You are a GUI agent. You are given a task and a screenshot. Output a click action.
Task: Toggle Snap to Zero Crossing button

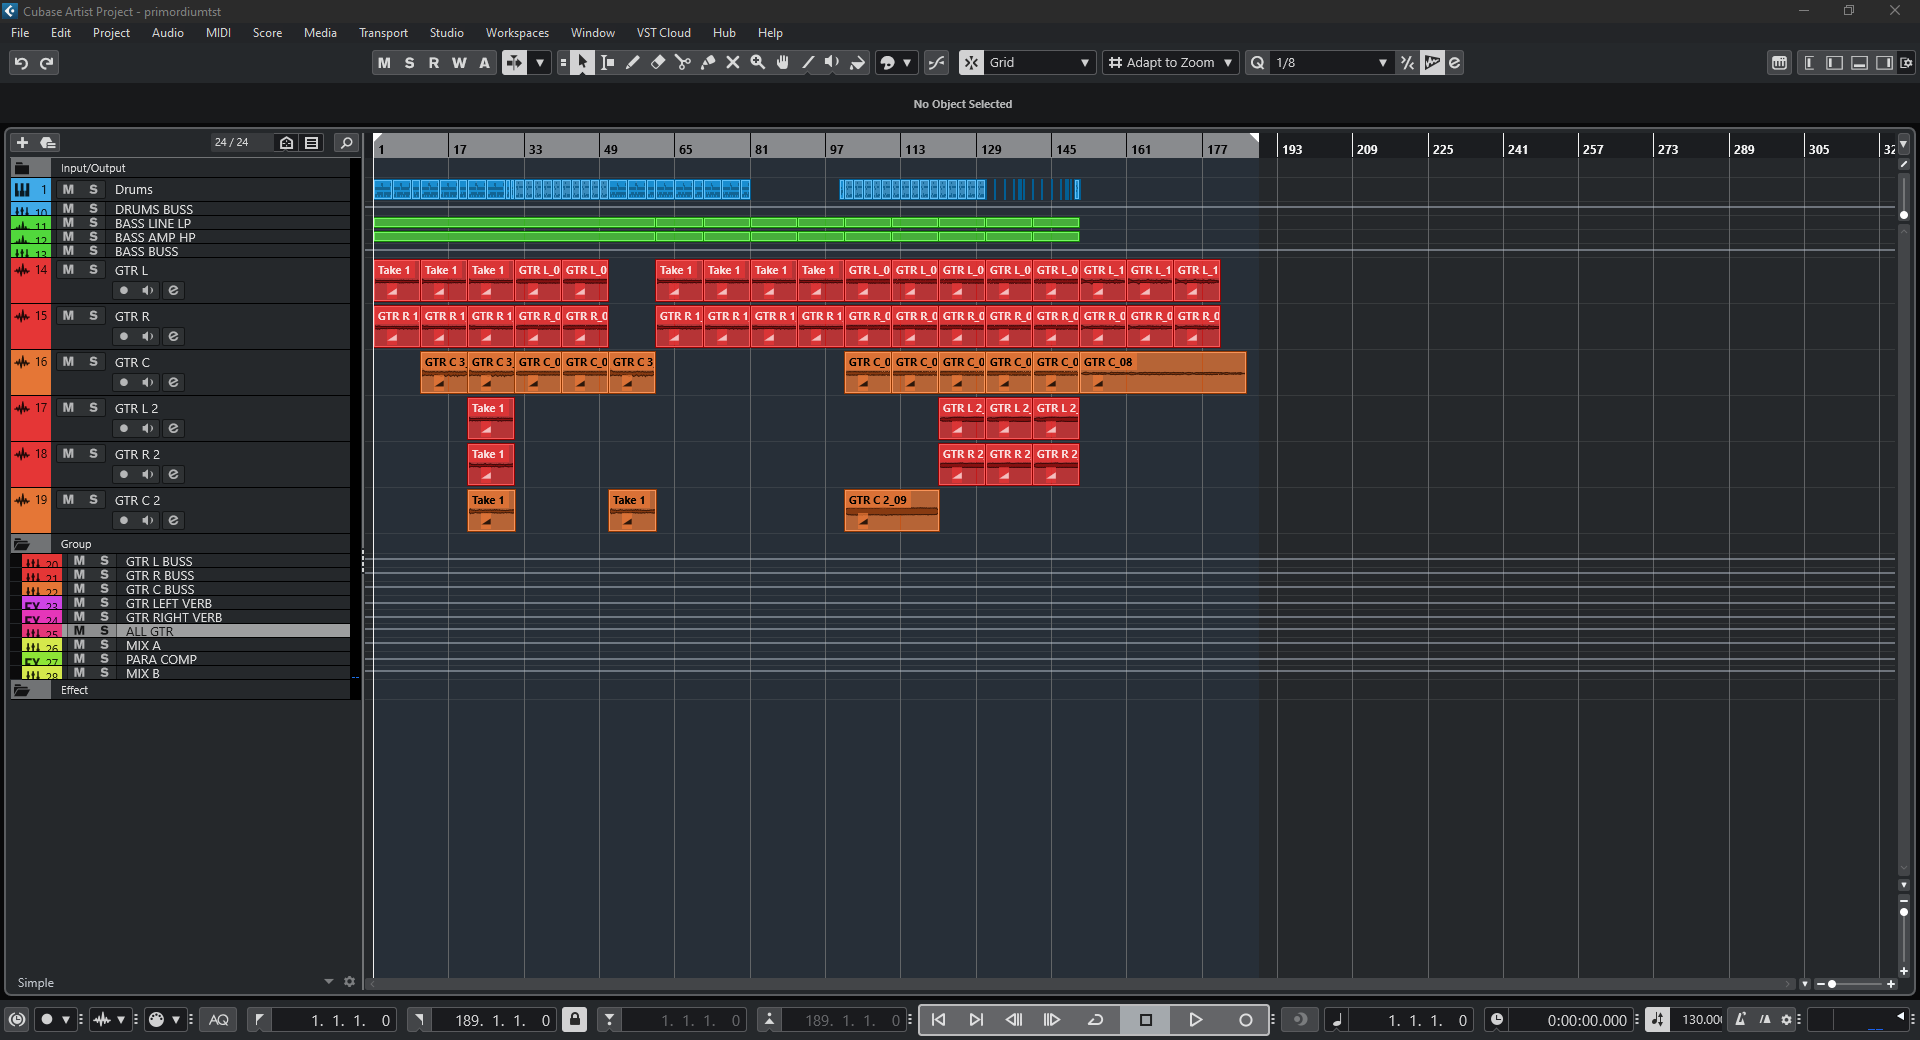[x=936, y=63]
